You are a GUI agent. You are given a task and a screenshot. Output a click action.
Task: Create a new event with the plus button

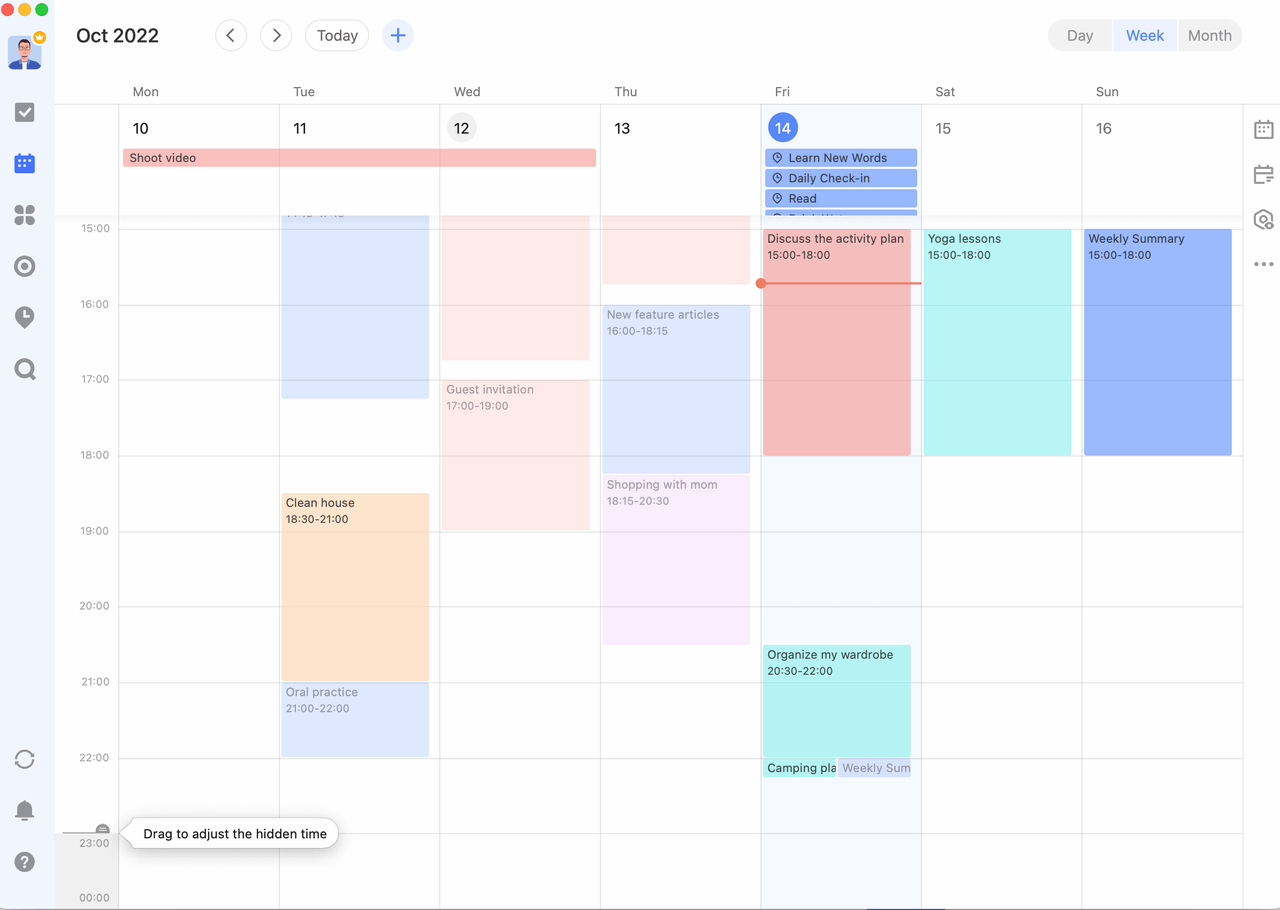[397, 35]
